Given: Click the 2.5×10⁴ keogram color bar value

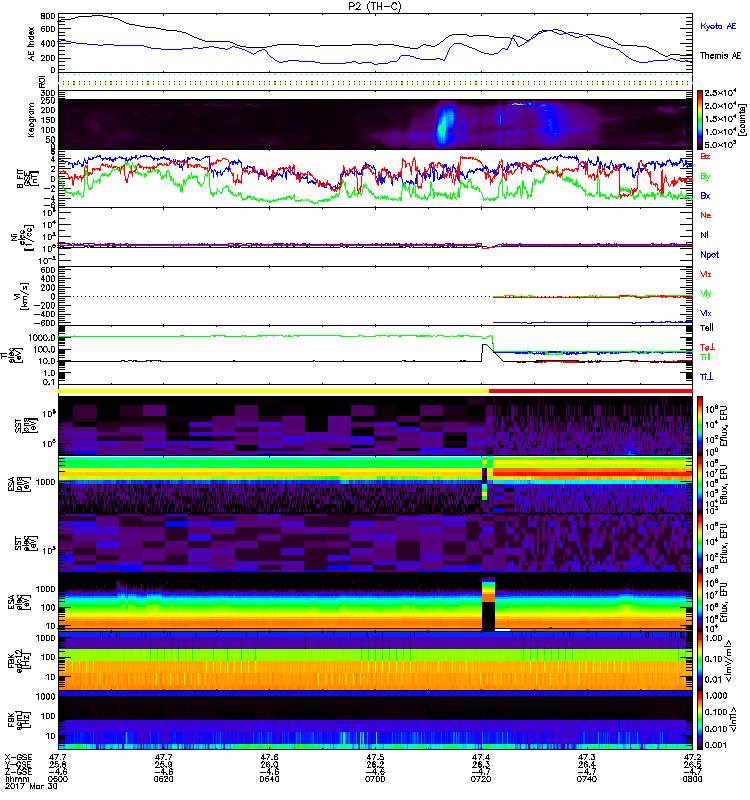Looking at the screenshot, I should coord(719,93).
